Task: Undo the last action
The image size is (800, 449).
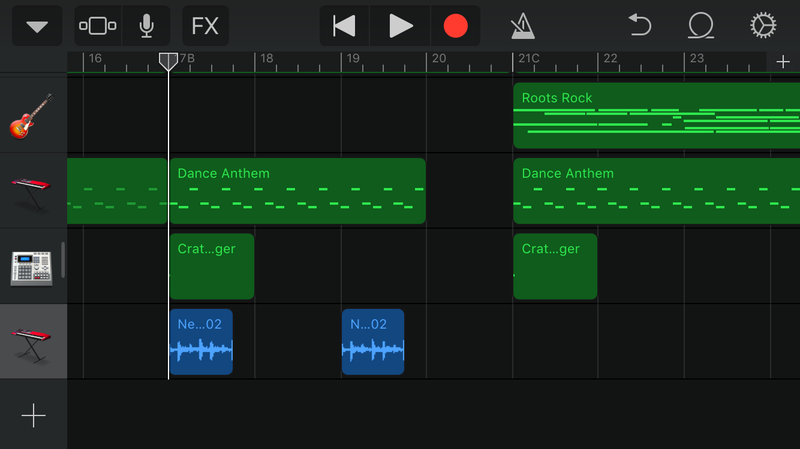Action: [x=640, y=26]
